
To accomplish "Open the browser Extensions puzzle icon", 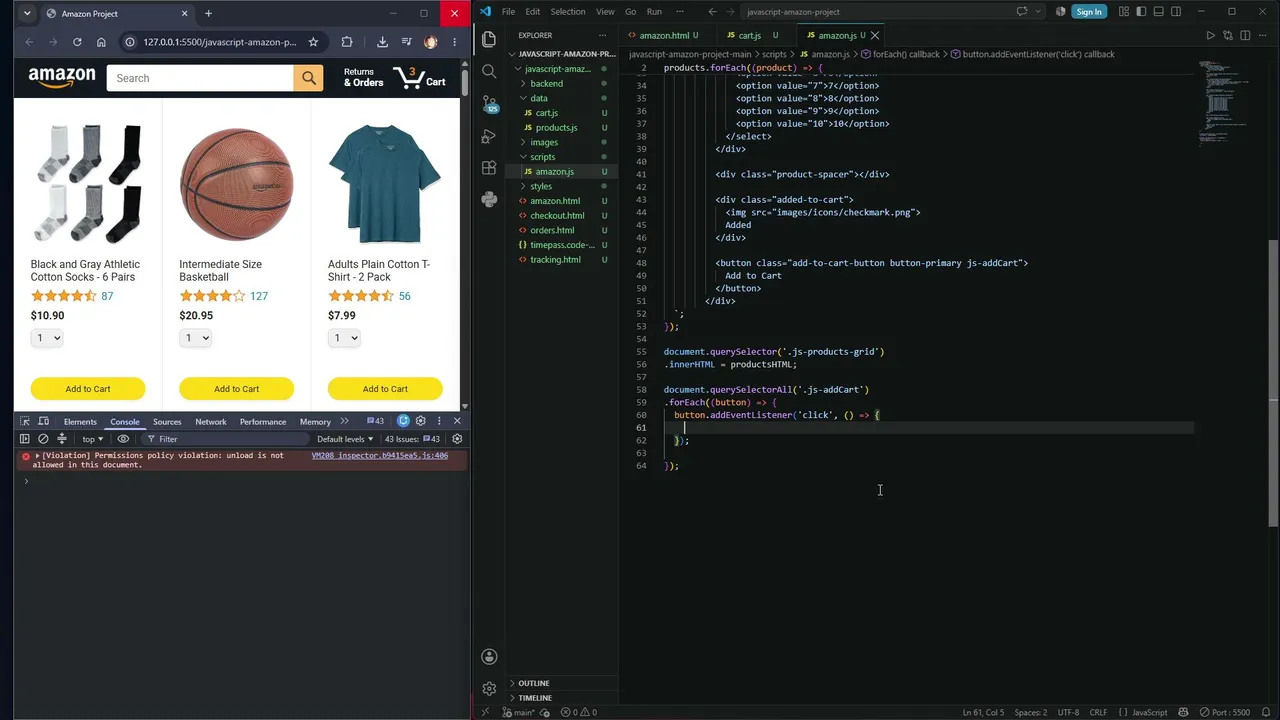I will [x=347, y=42].
